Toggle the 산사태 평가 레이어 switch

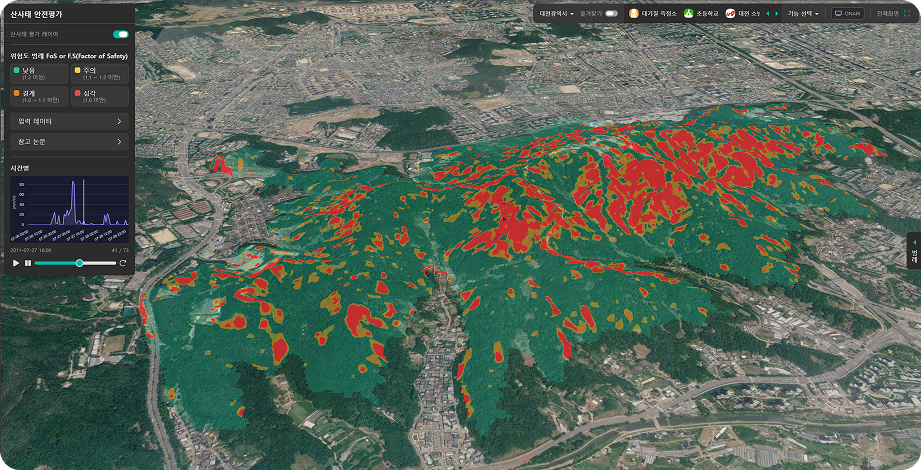[x=120, y=34]
